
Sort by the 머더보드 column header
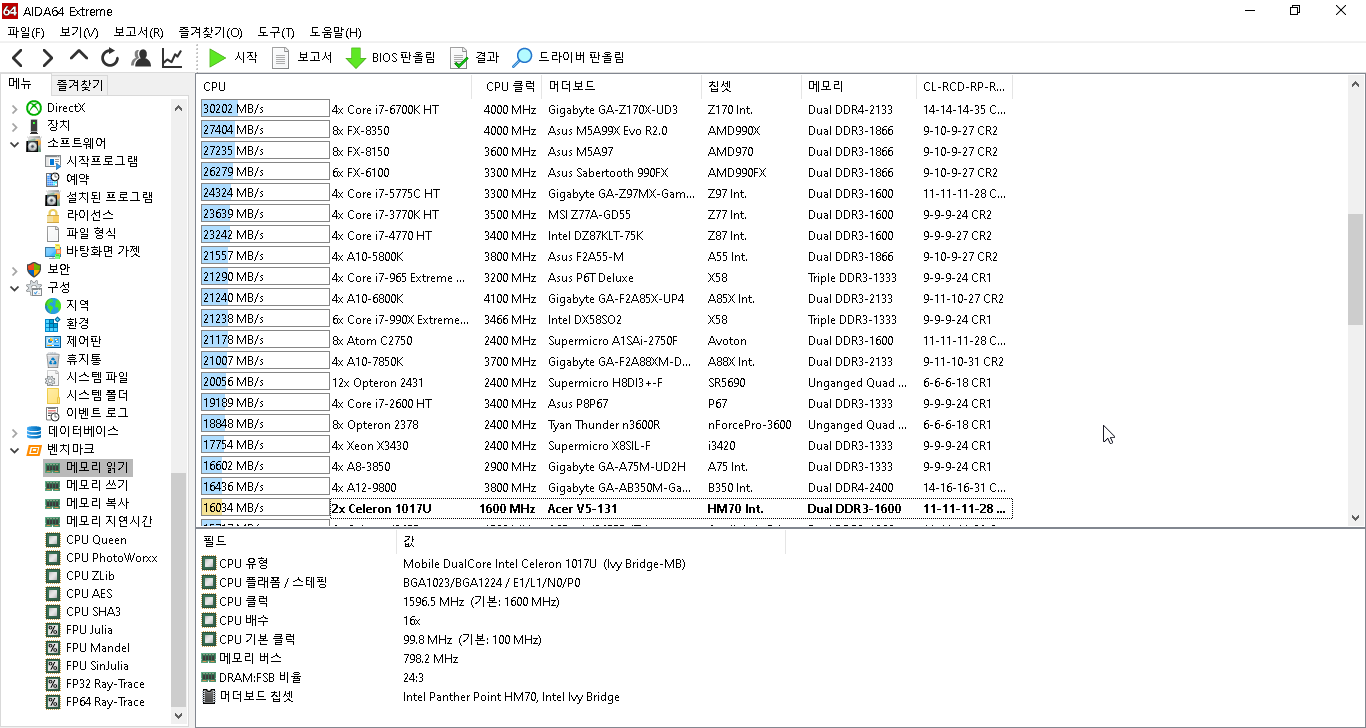(x=621, y=87)
